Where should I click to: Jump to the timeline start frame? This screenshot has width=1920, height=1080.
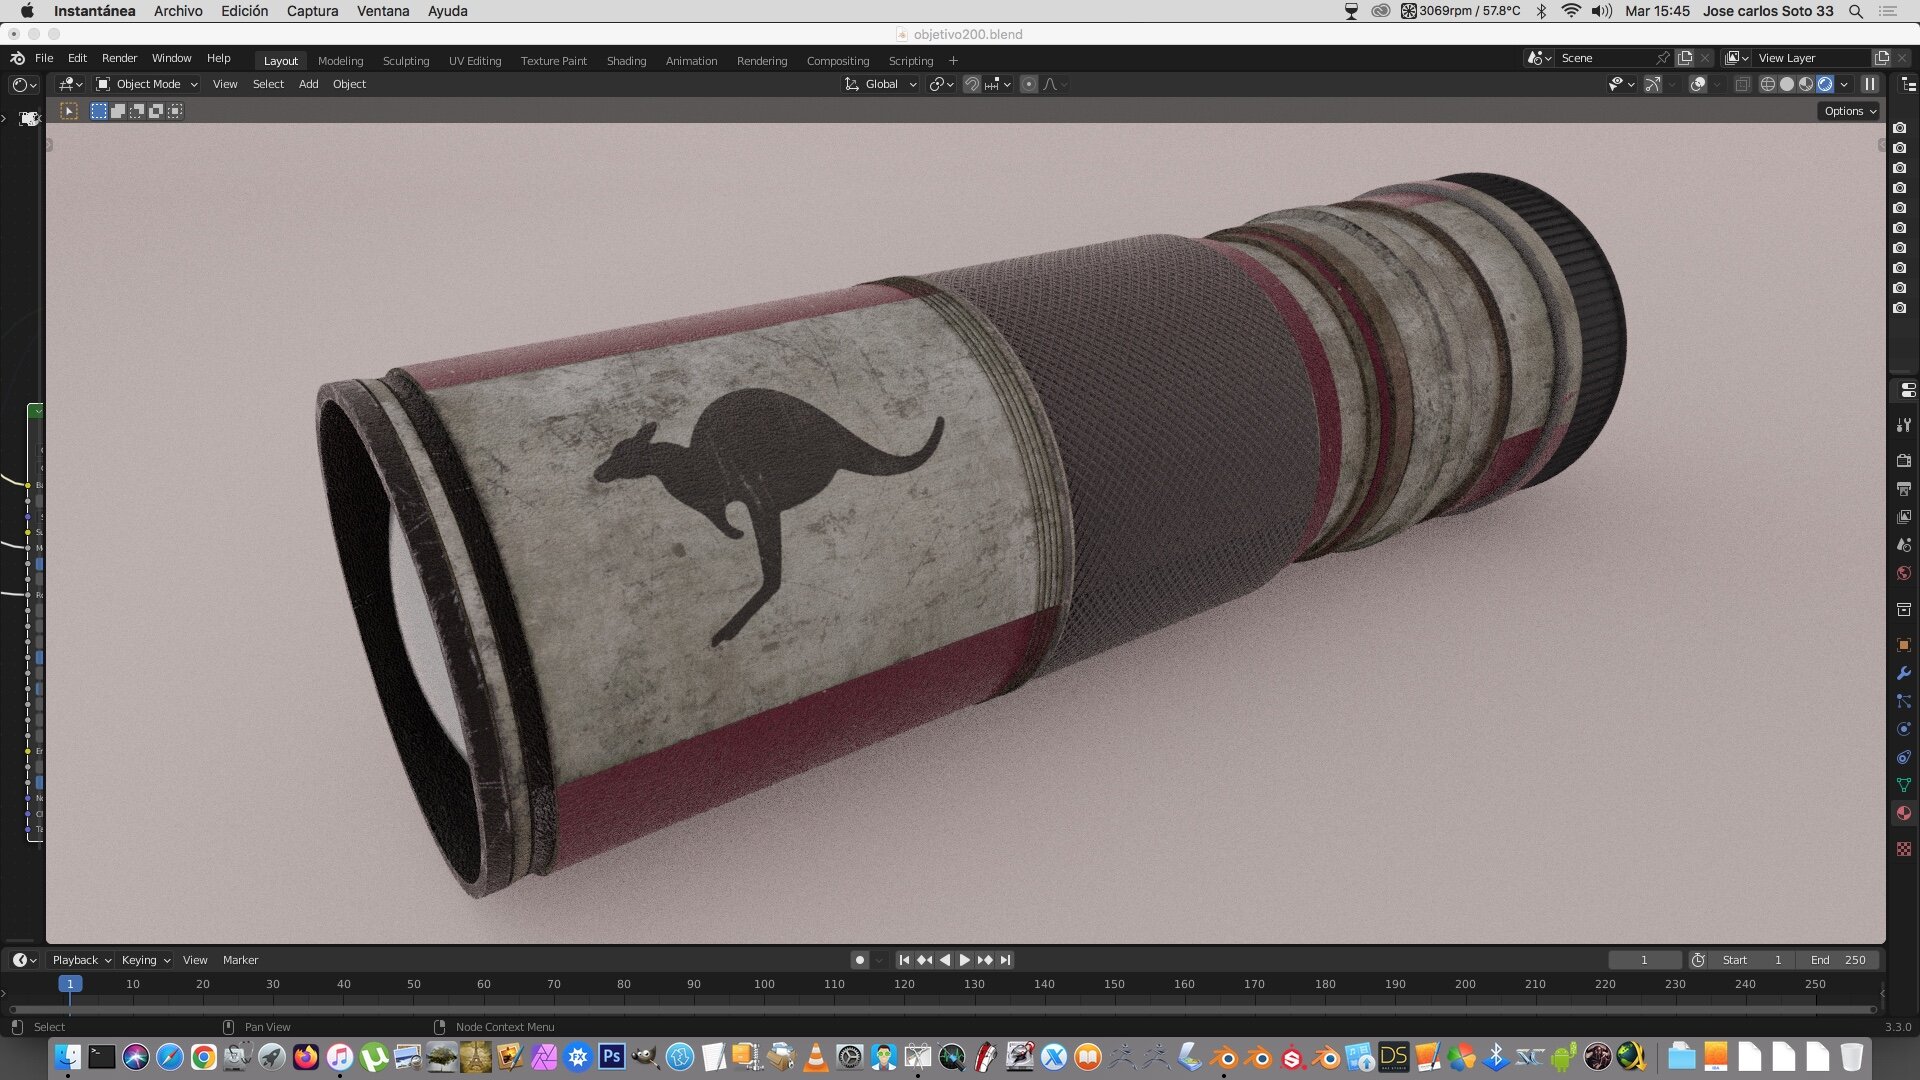tap(904, 960)
